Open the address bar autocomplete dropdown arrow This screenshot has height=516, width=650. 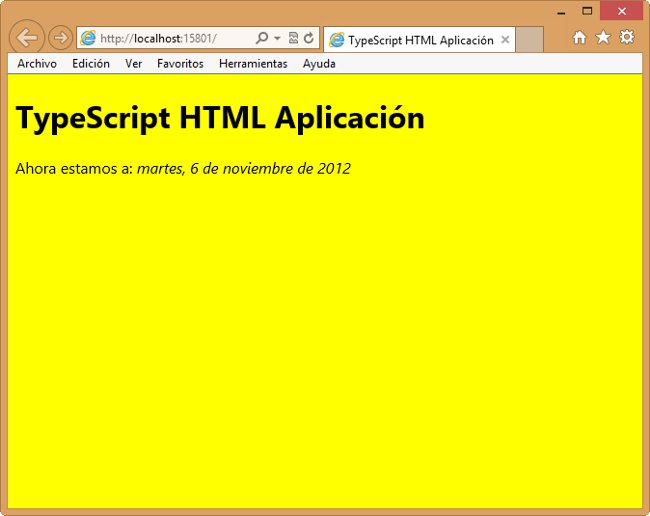pos(277,38)
